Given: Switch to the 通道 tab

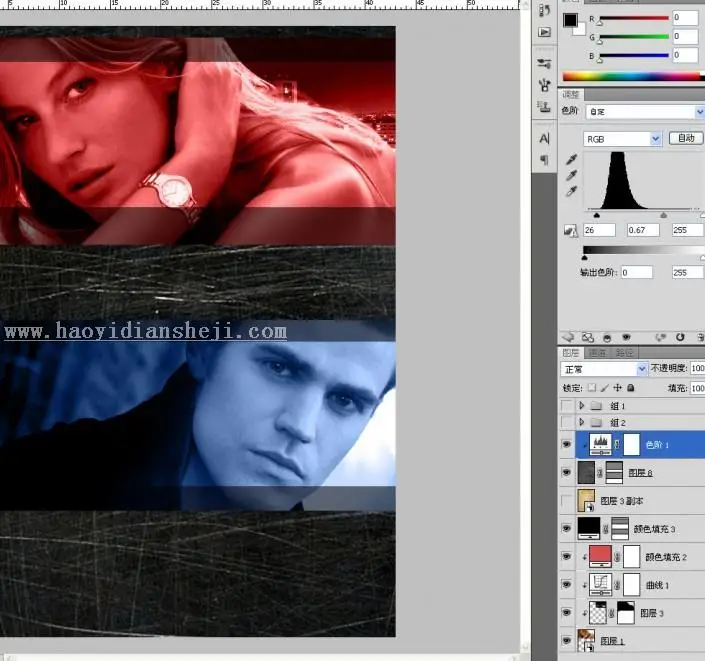Looking at the screenshot, I should 598,353.
